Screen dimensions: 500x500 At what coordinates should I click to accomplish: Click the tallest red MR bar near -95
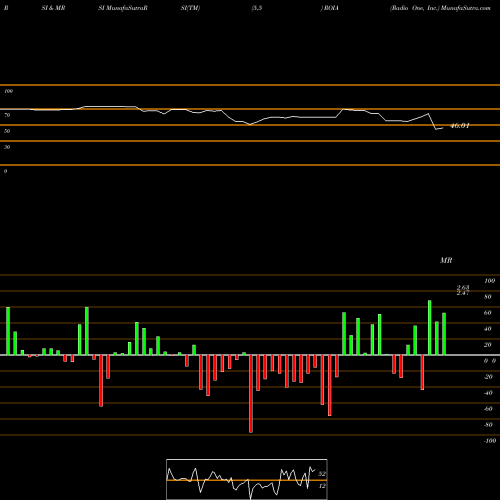click(x=251, y=394)
